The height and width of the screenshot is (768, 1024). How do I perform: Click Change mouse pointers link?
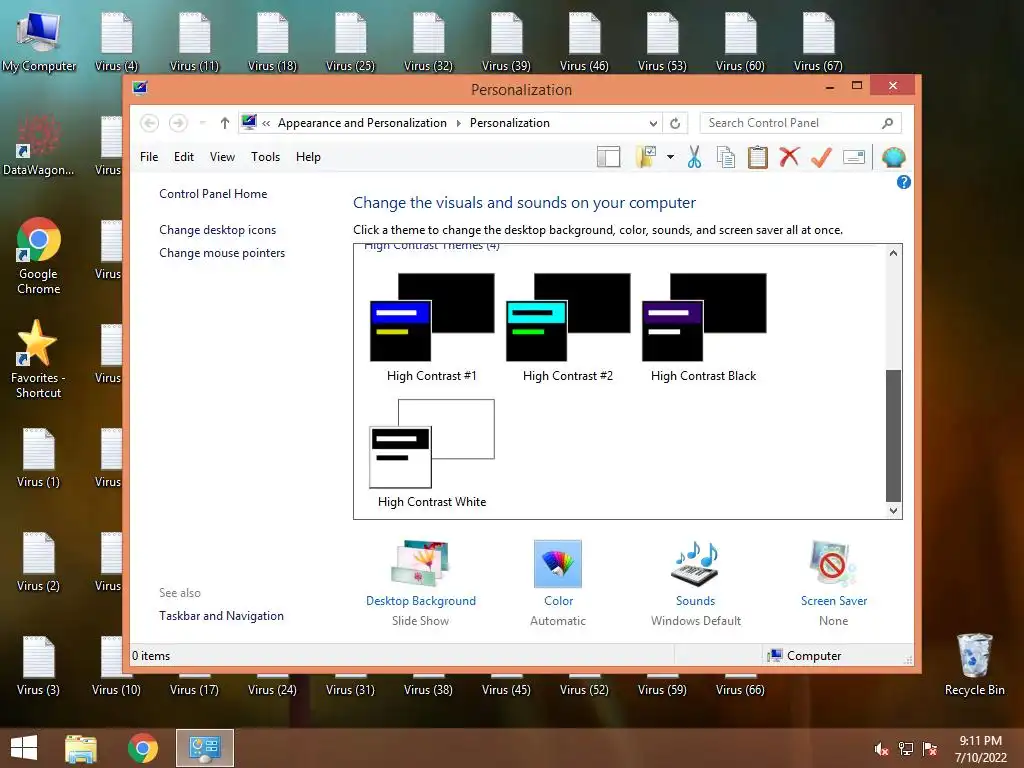222,253
